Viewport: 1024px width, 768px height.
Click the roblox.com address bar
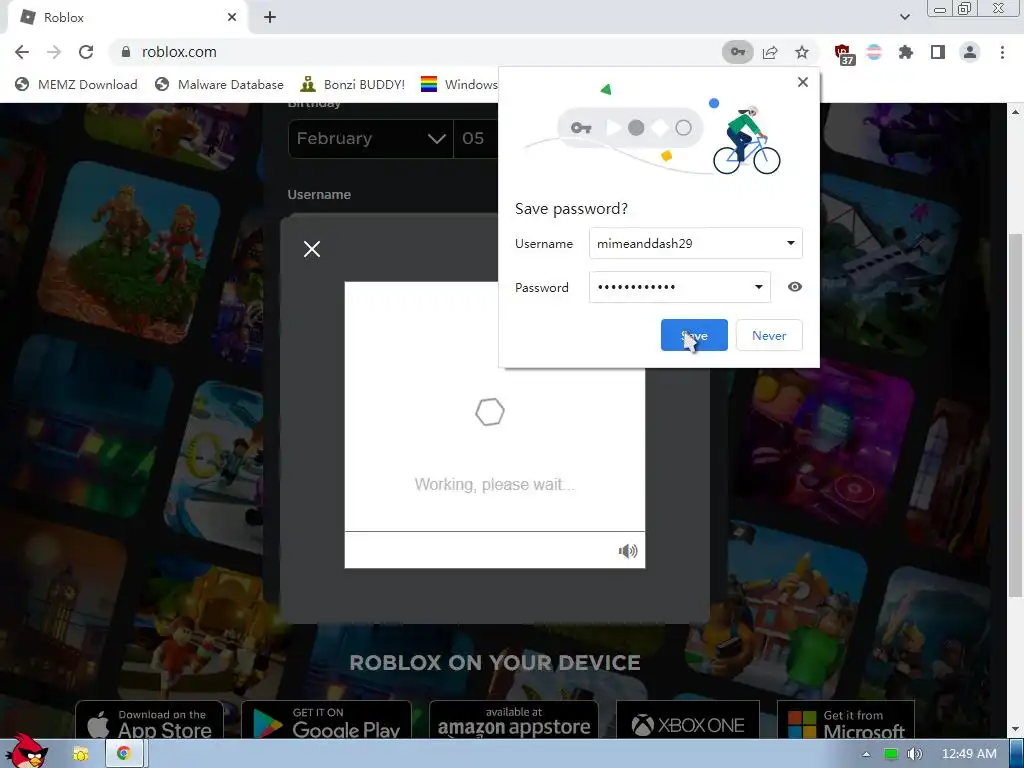[418, 52]
